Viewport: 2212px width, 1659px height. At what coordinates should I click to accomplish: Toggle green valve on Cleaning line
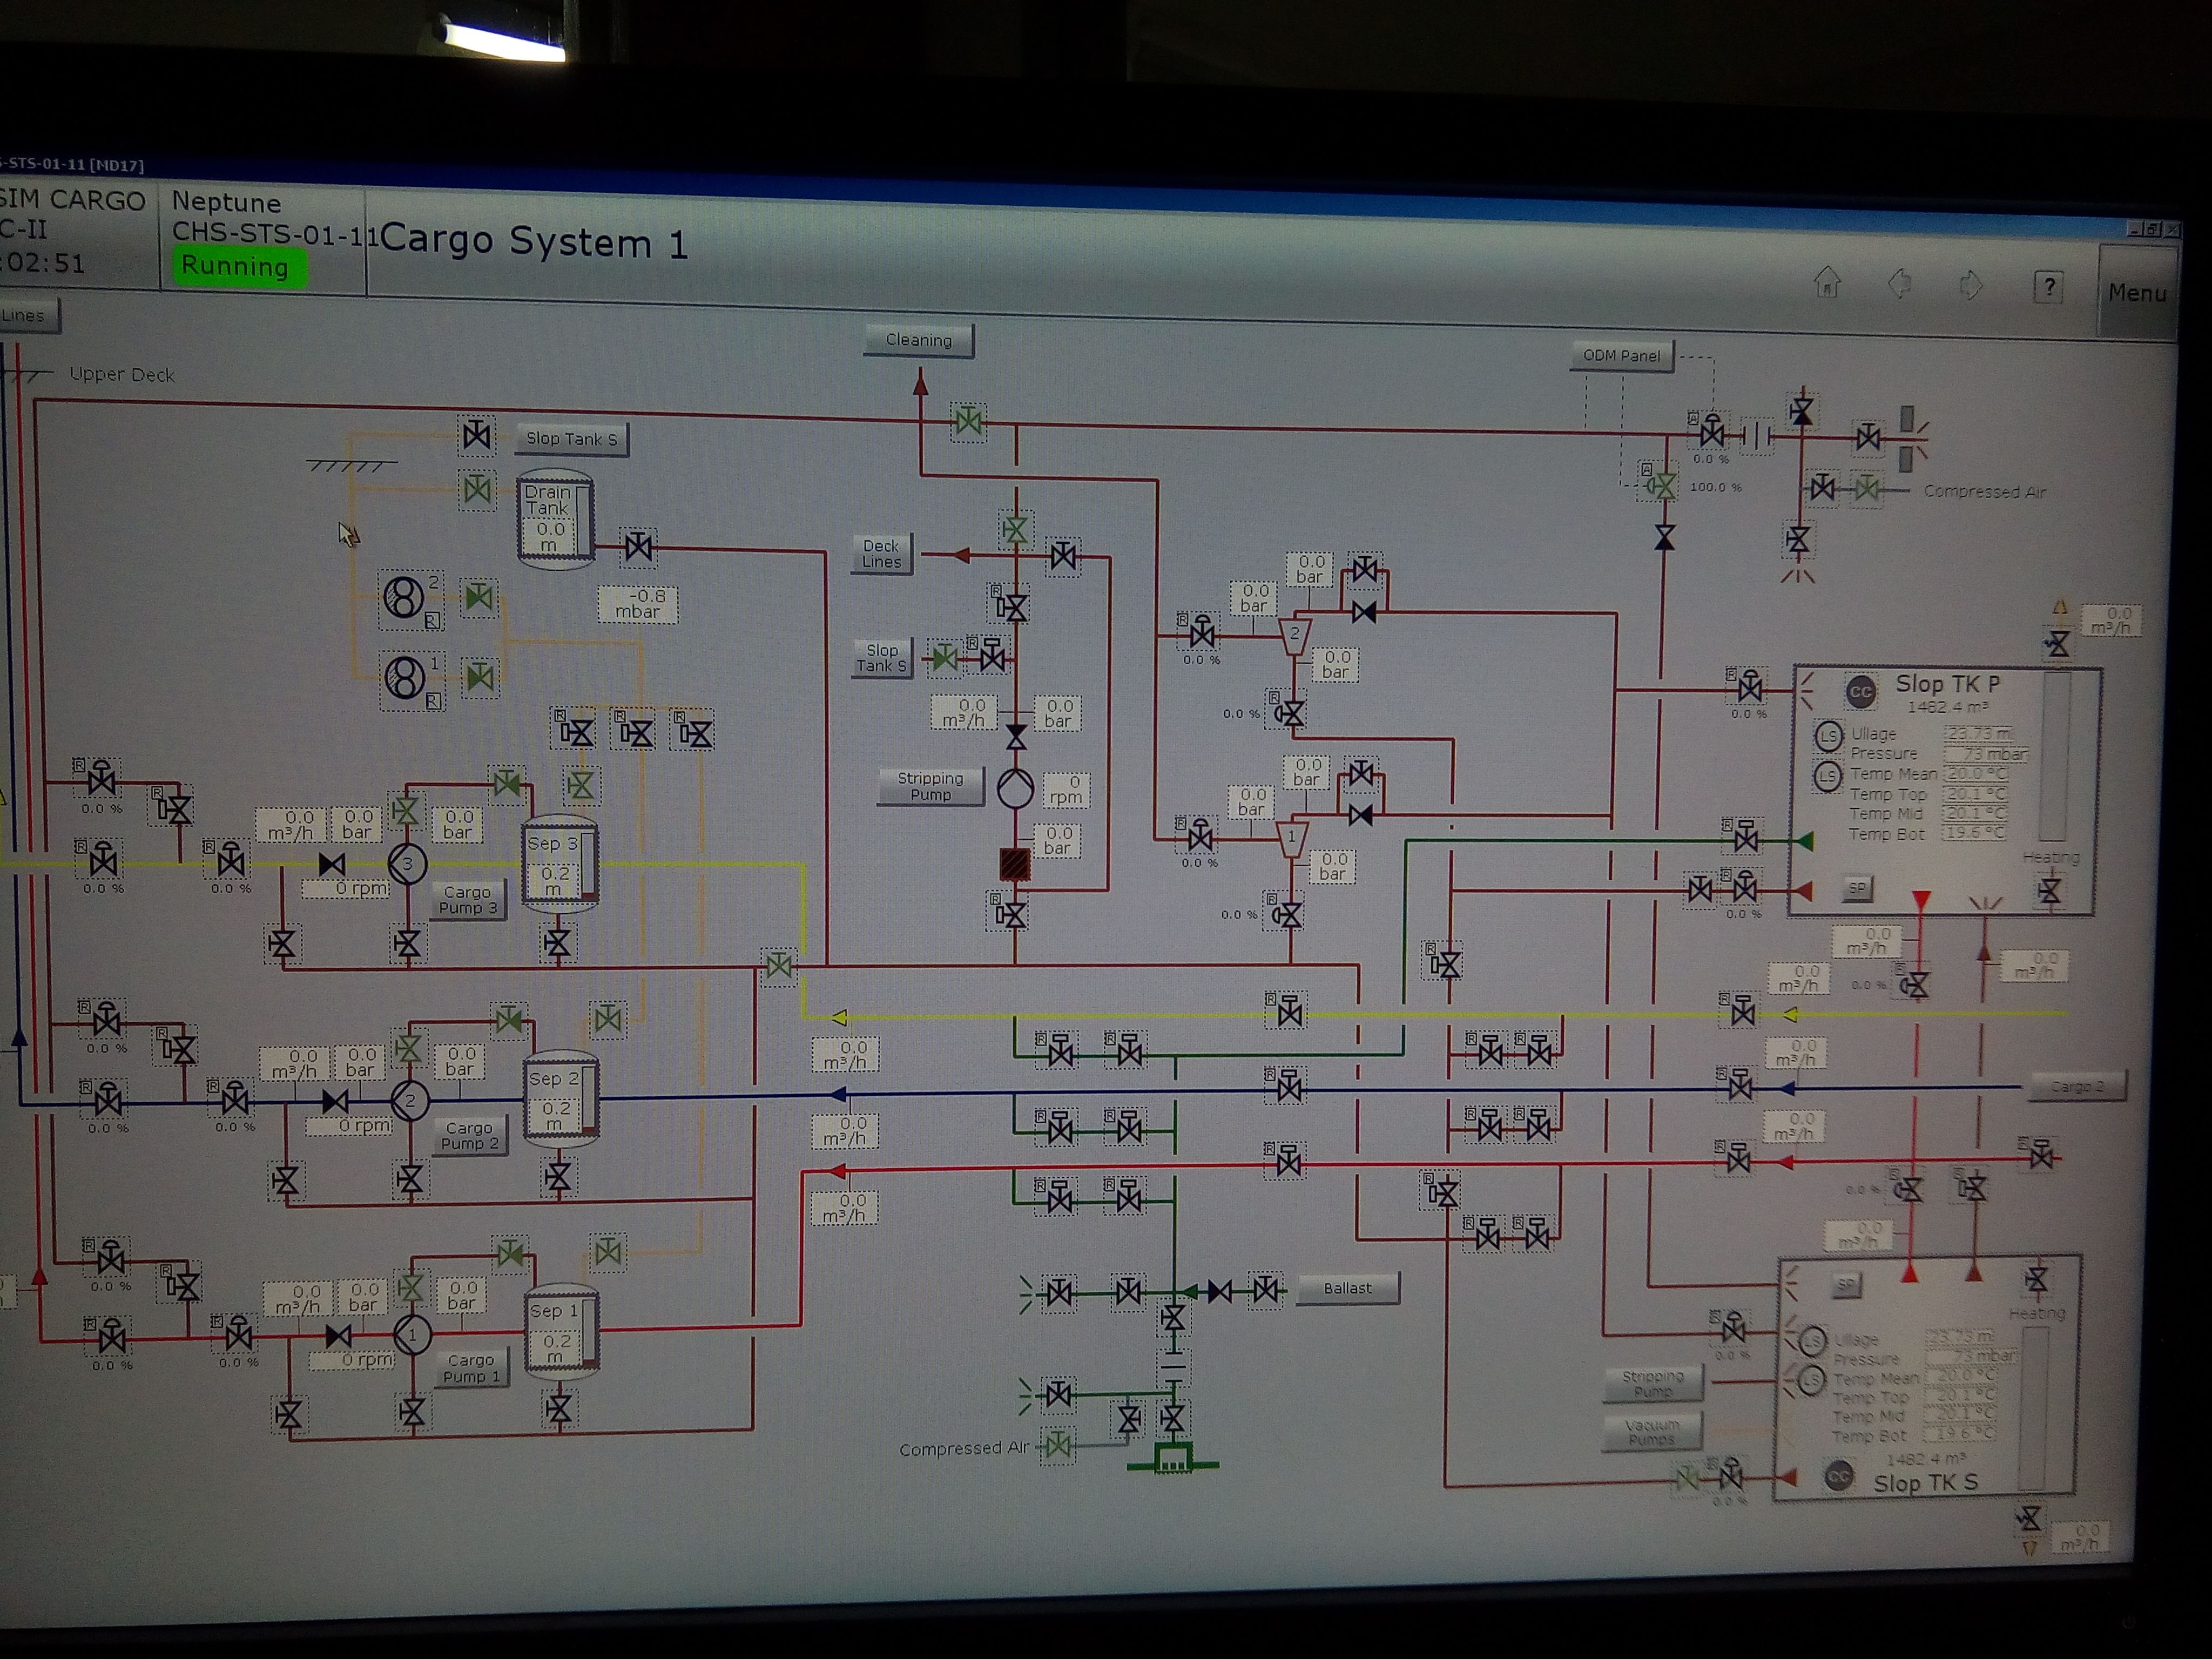click(x=967, y=421)
